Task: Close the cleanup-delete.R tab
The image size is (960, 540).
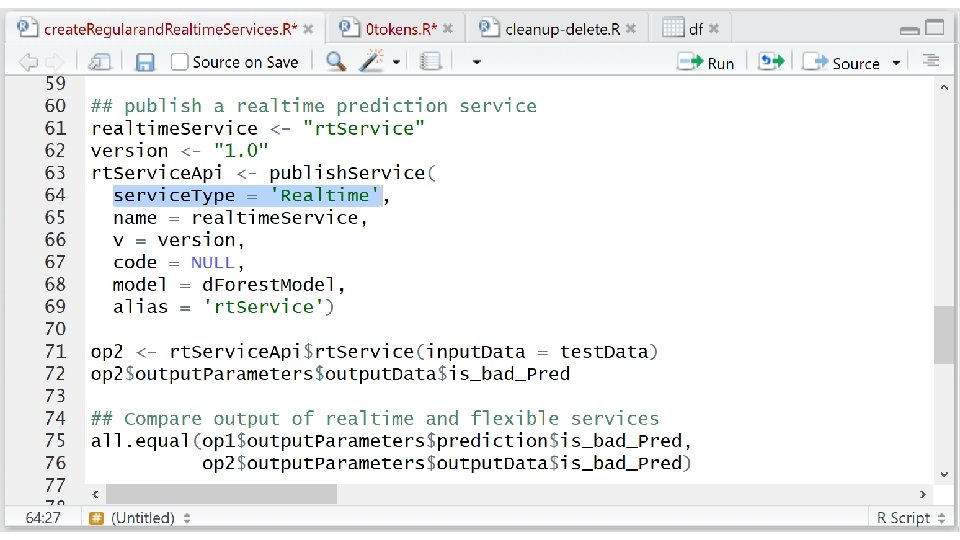Action: tap(631, 29)
